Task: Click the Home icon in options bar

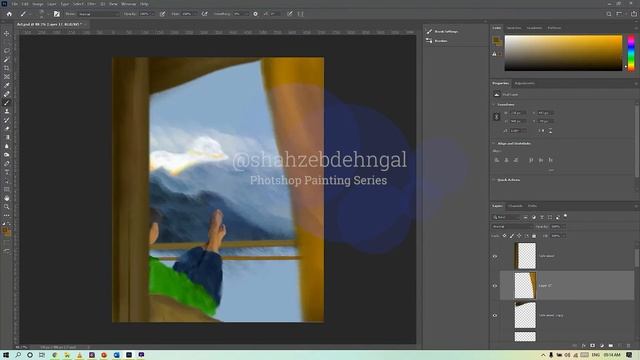Action: (x=9, y=14)
